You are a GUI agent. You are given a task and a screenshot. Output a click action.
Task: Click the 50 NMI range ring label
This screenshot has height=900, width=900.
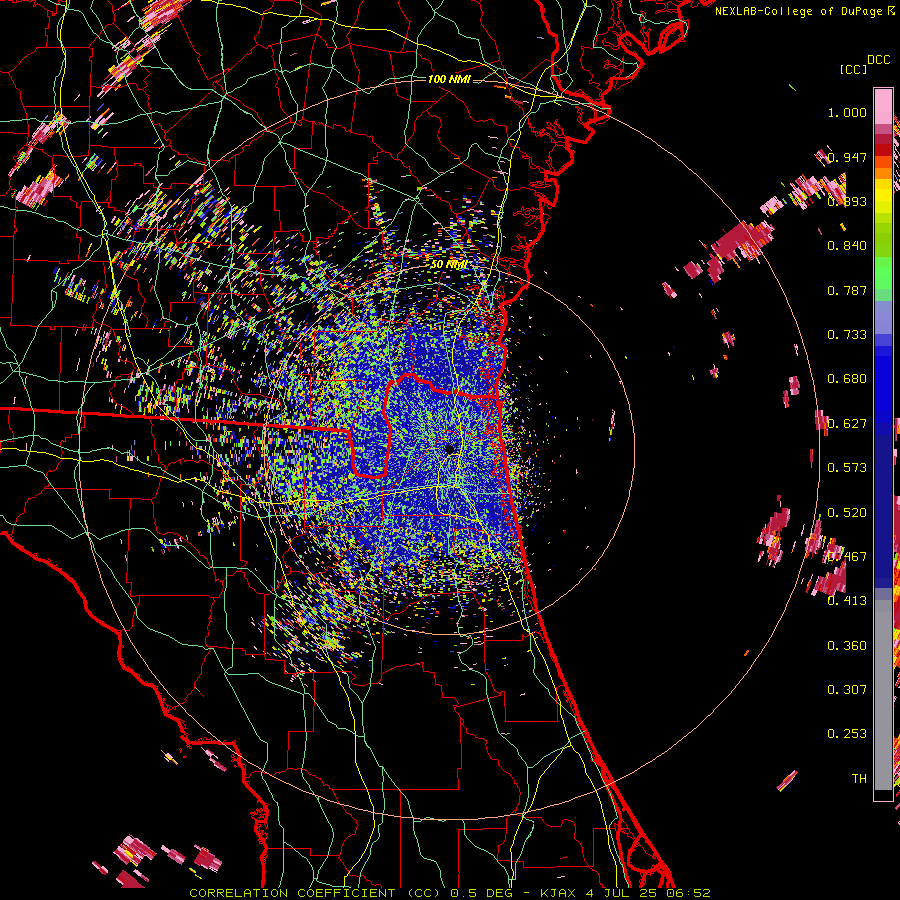pos(449,265)
